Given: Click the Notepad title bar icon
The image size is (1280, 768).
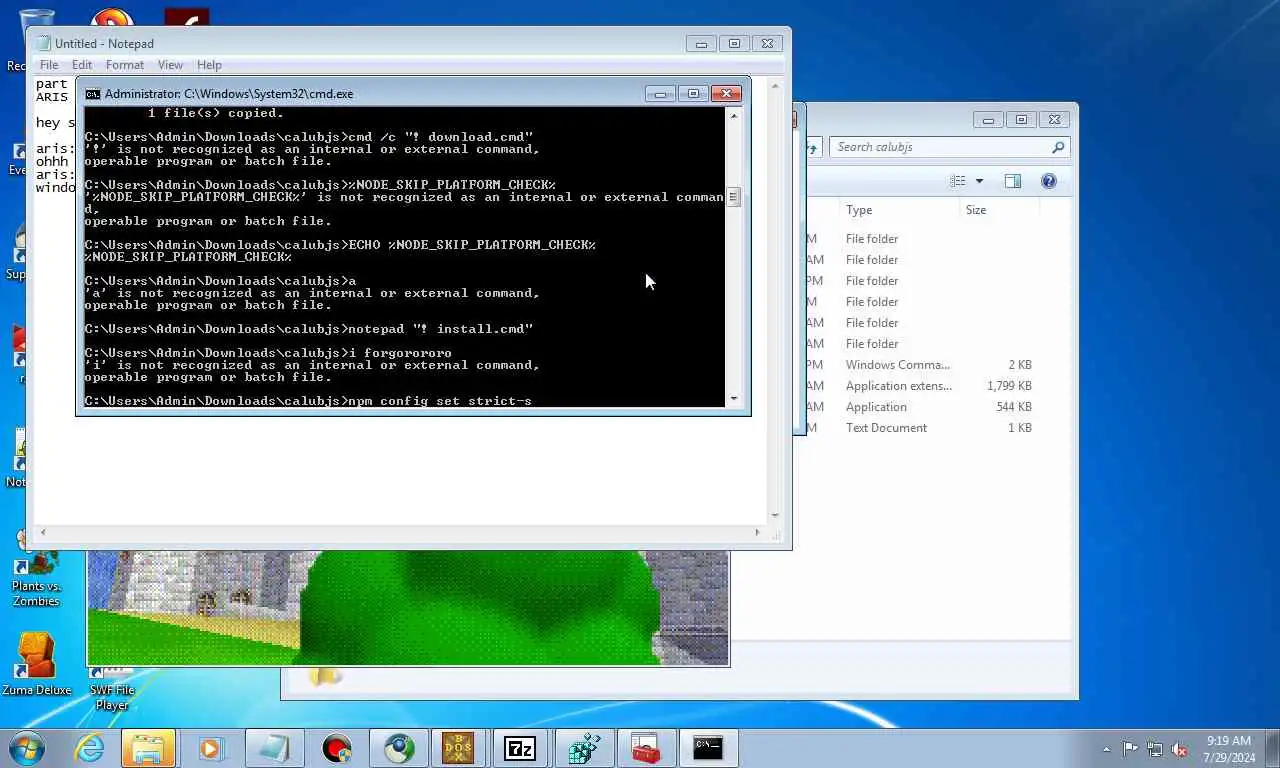Looking at the screenshot, I should coord(43,43).
